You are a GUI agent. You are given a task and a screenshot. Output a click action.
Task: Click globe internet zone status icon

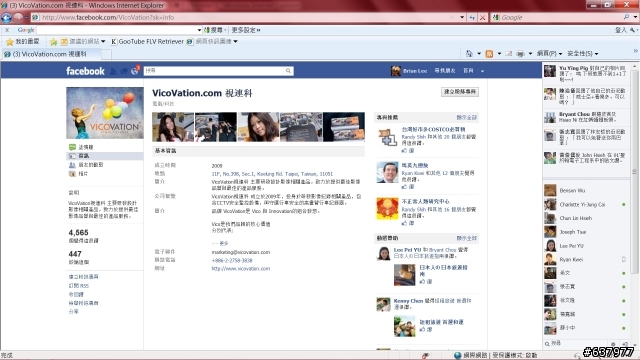point(458,355)
